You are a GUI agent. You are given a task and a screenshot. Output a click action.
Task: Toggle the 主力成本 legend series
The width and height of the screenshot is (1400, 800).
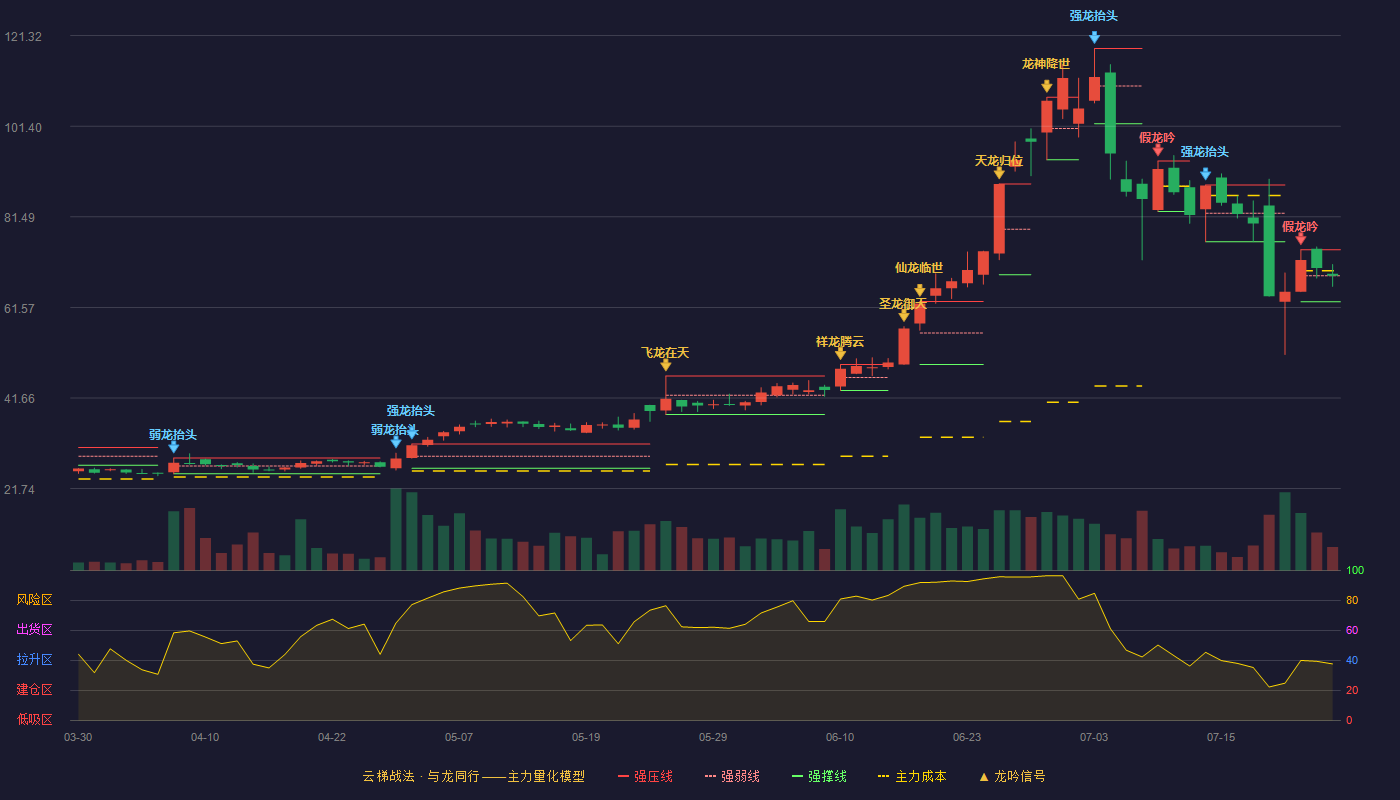tap(912, 776)
